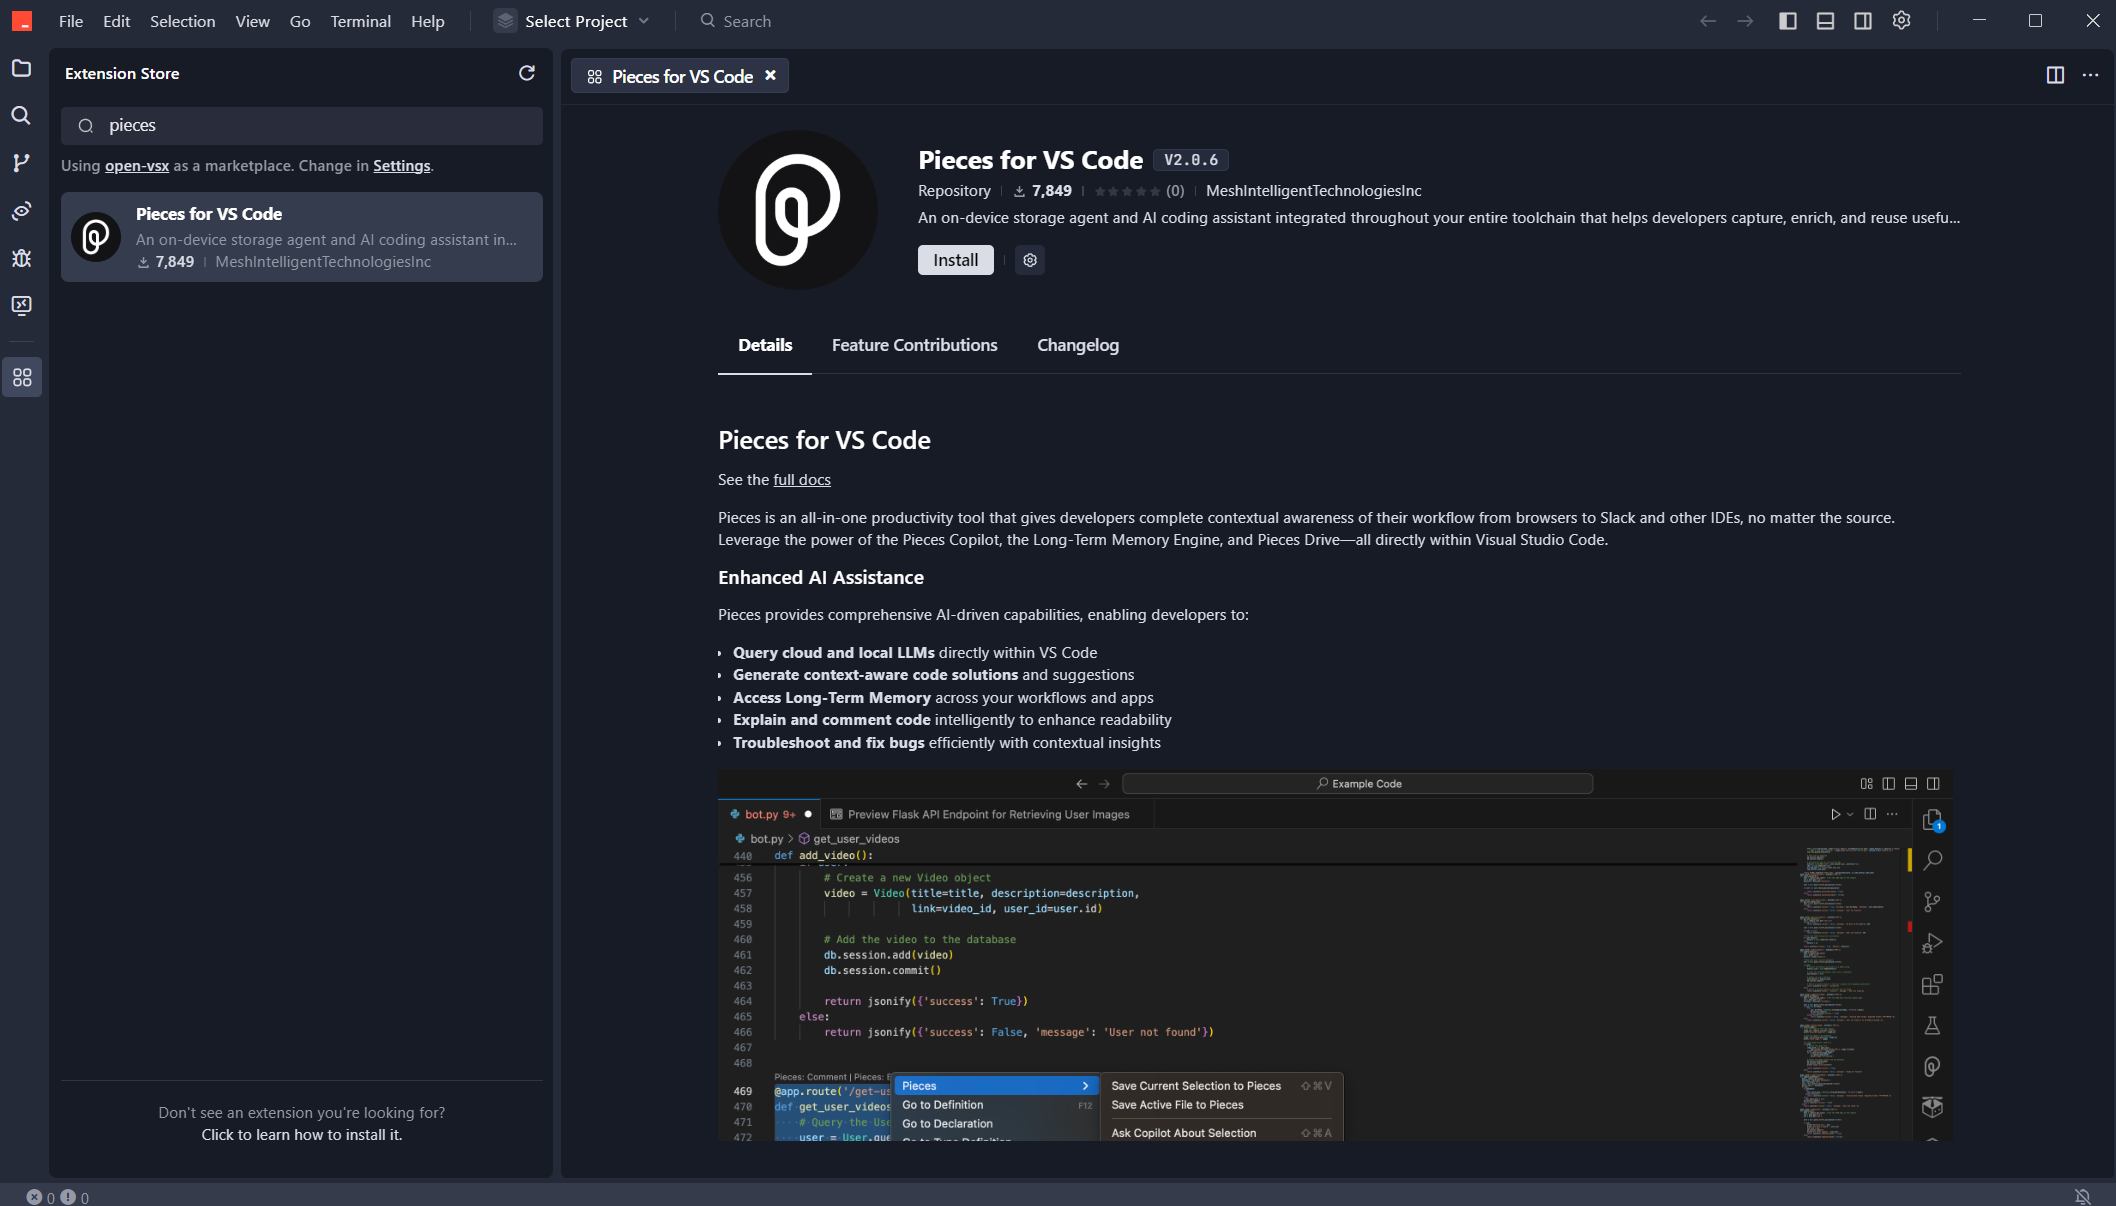Click the VS Code screenshot in details
Image resolution: width=2116 pixels, height=1206 pixels.
tap(1335, 956)
